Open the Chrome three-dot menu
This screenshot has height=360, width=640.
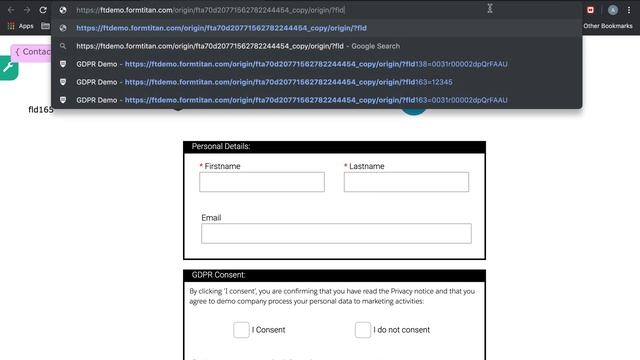point(629,10)
